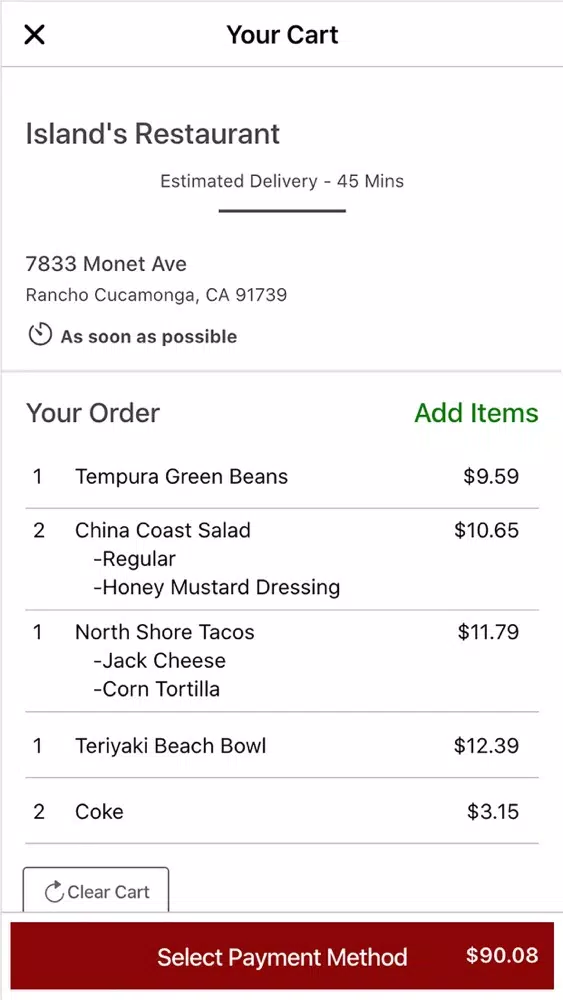563x1000 pixels.
Task: Tap the $12.39 Teriyaki Beach Bowl price
Action: coord(486,746)
